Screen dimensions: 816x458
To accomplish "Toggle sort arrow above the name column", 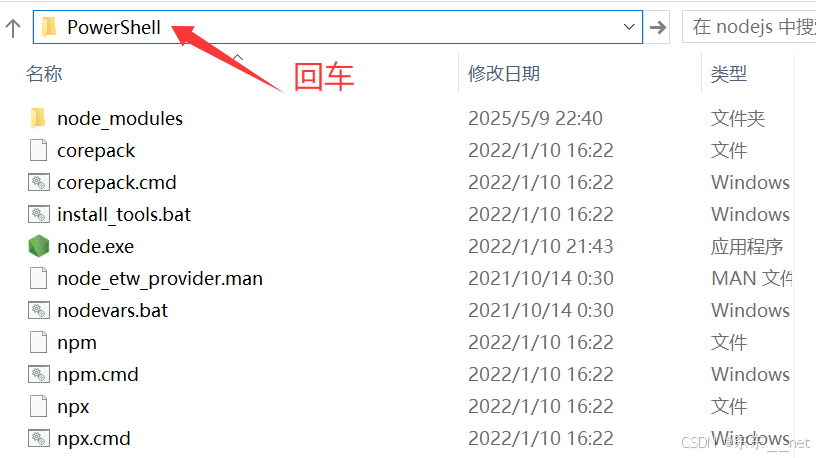I will (238, 57).
